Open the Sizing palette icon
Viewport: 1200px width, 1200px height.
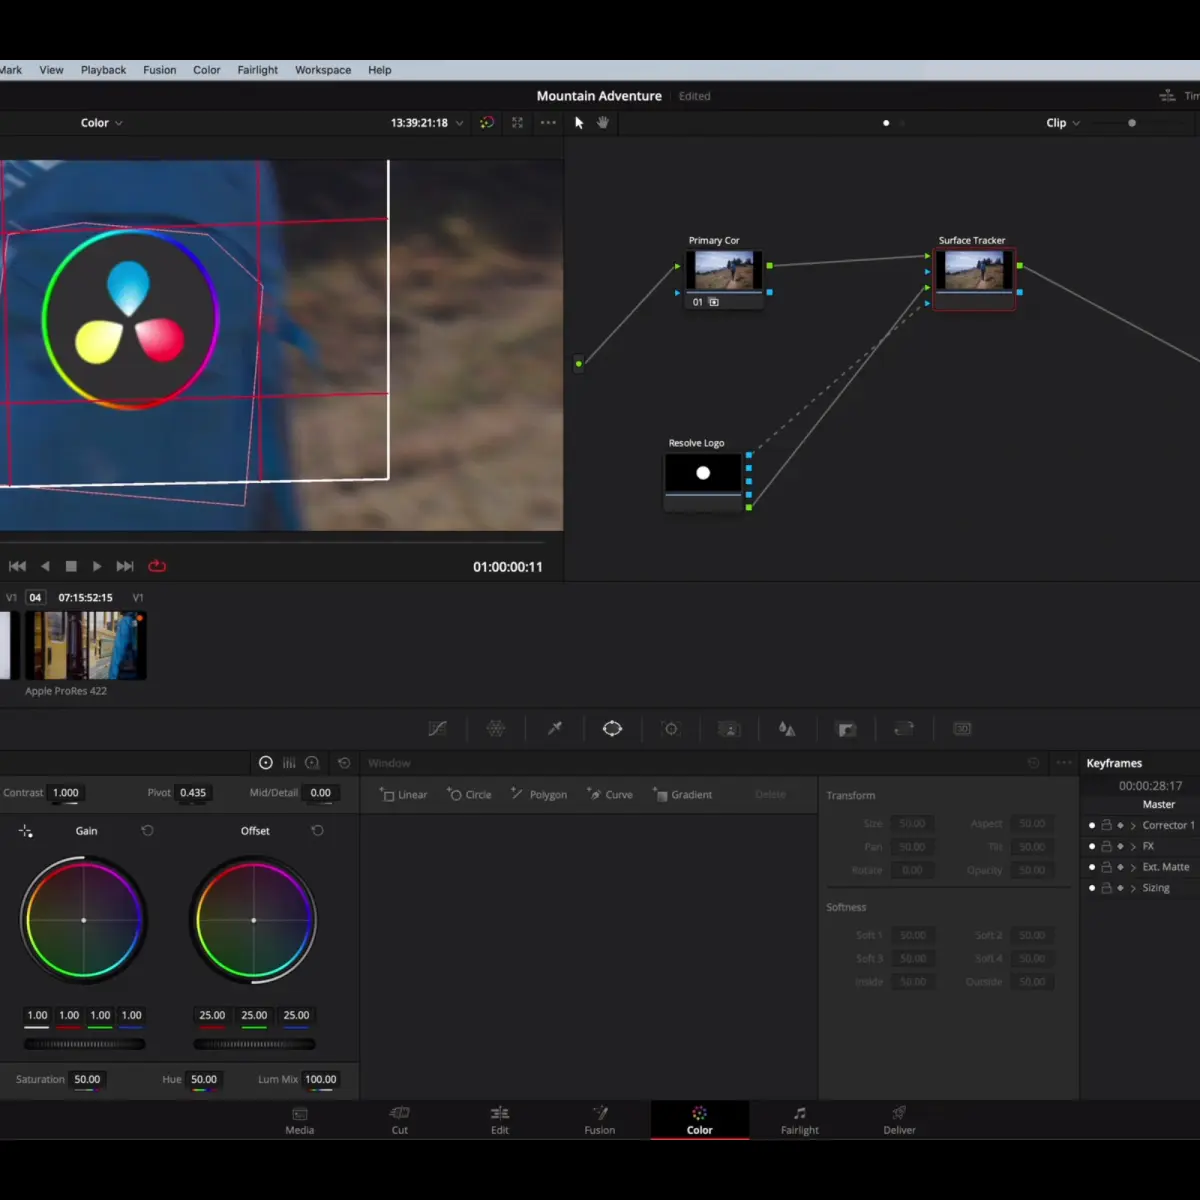click(904, 729)
